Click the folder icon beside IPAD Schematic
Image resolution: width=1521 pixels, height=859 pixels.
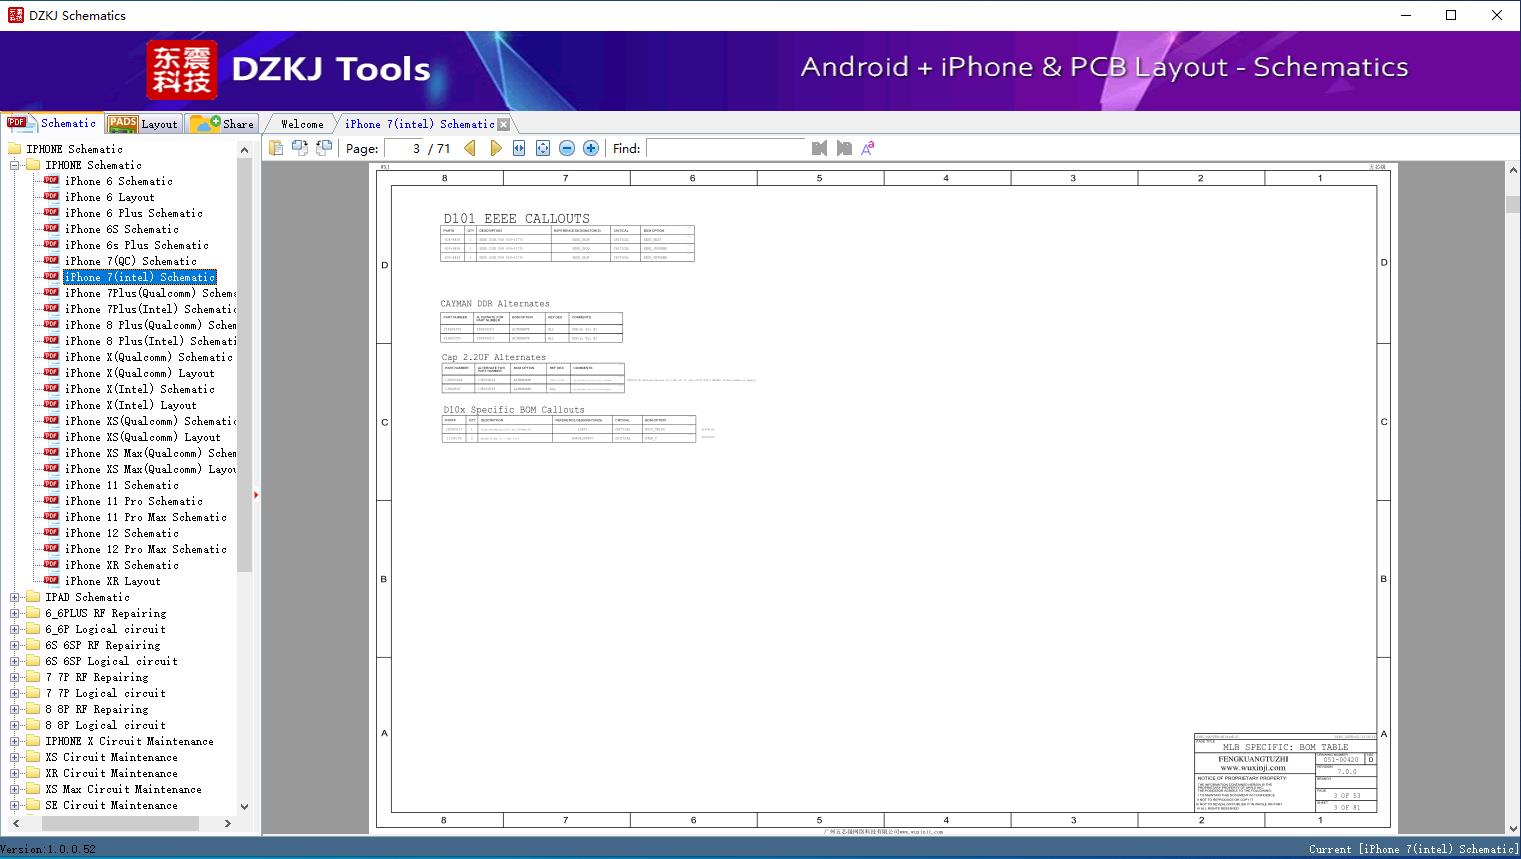[x=33, y=597]
